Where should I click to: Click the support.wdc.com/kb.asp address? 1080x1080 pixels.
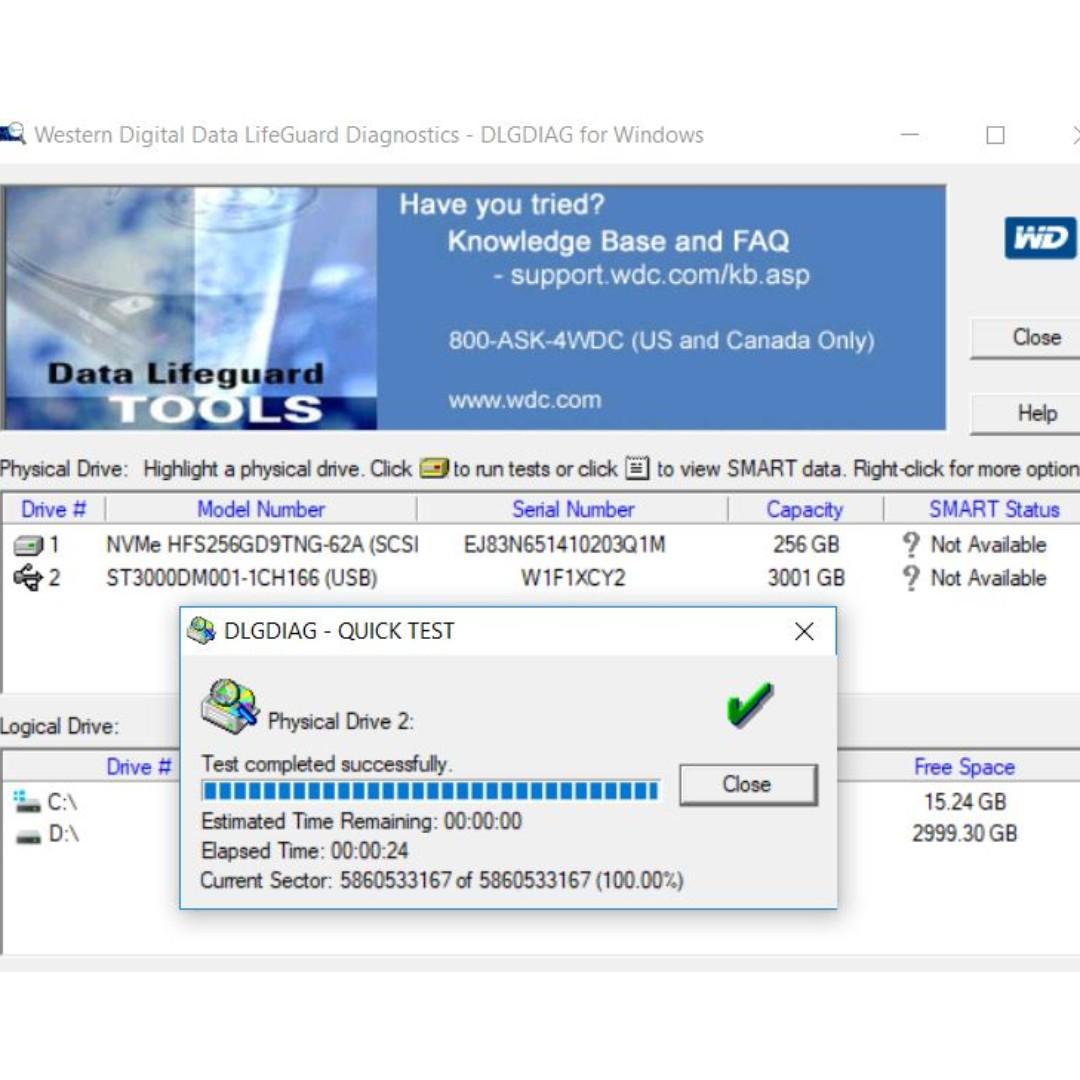pyautogui.click(x=660, y=275)
